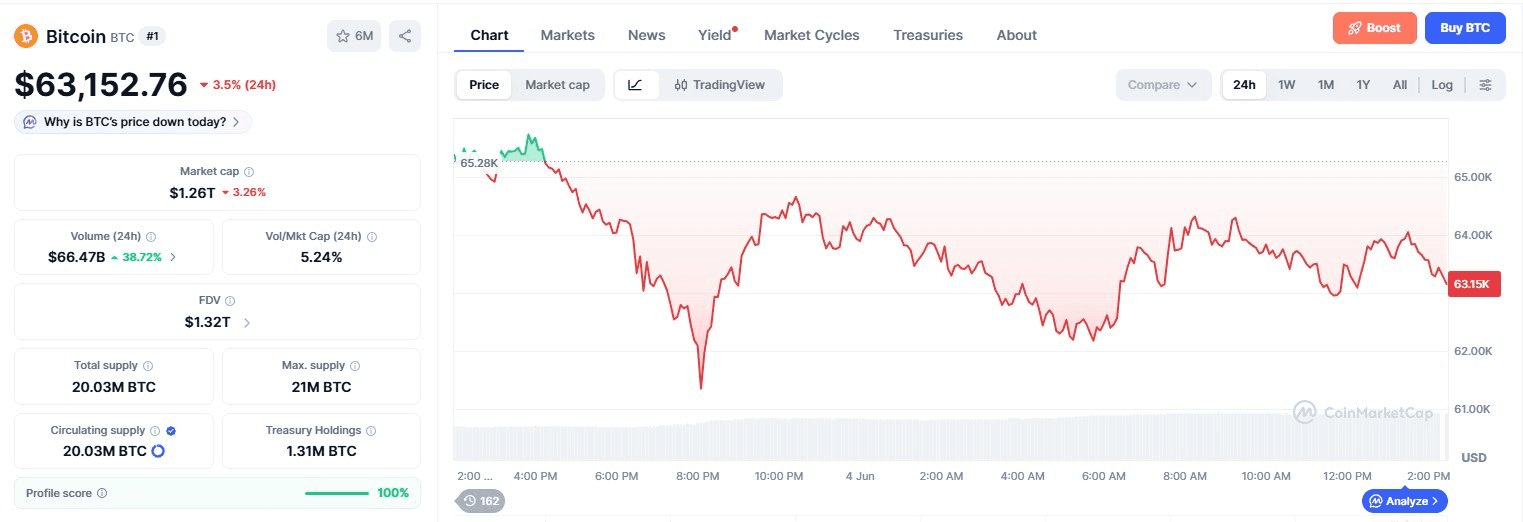Toggle Log scale on chart
This screenshot has width=1523, height=522.
(1442, 85)
